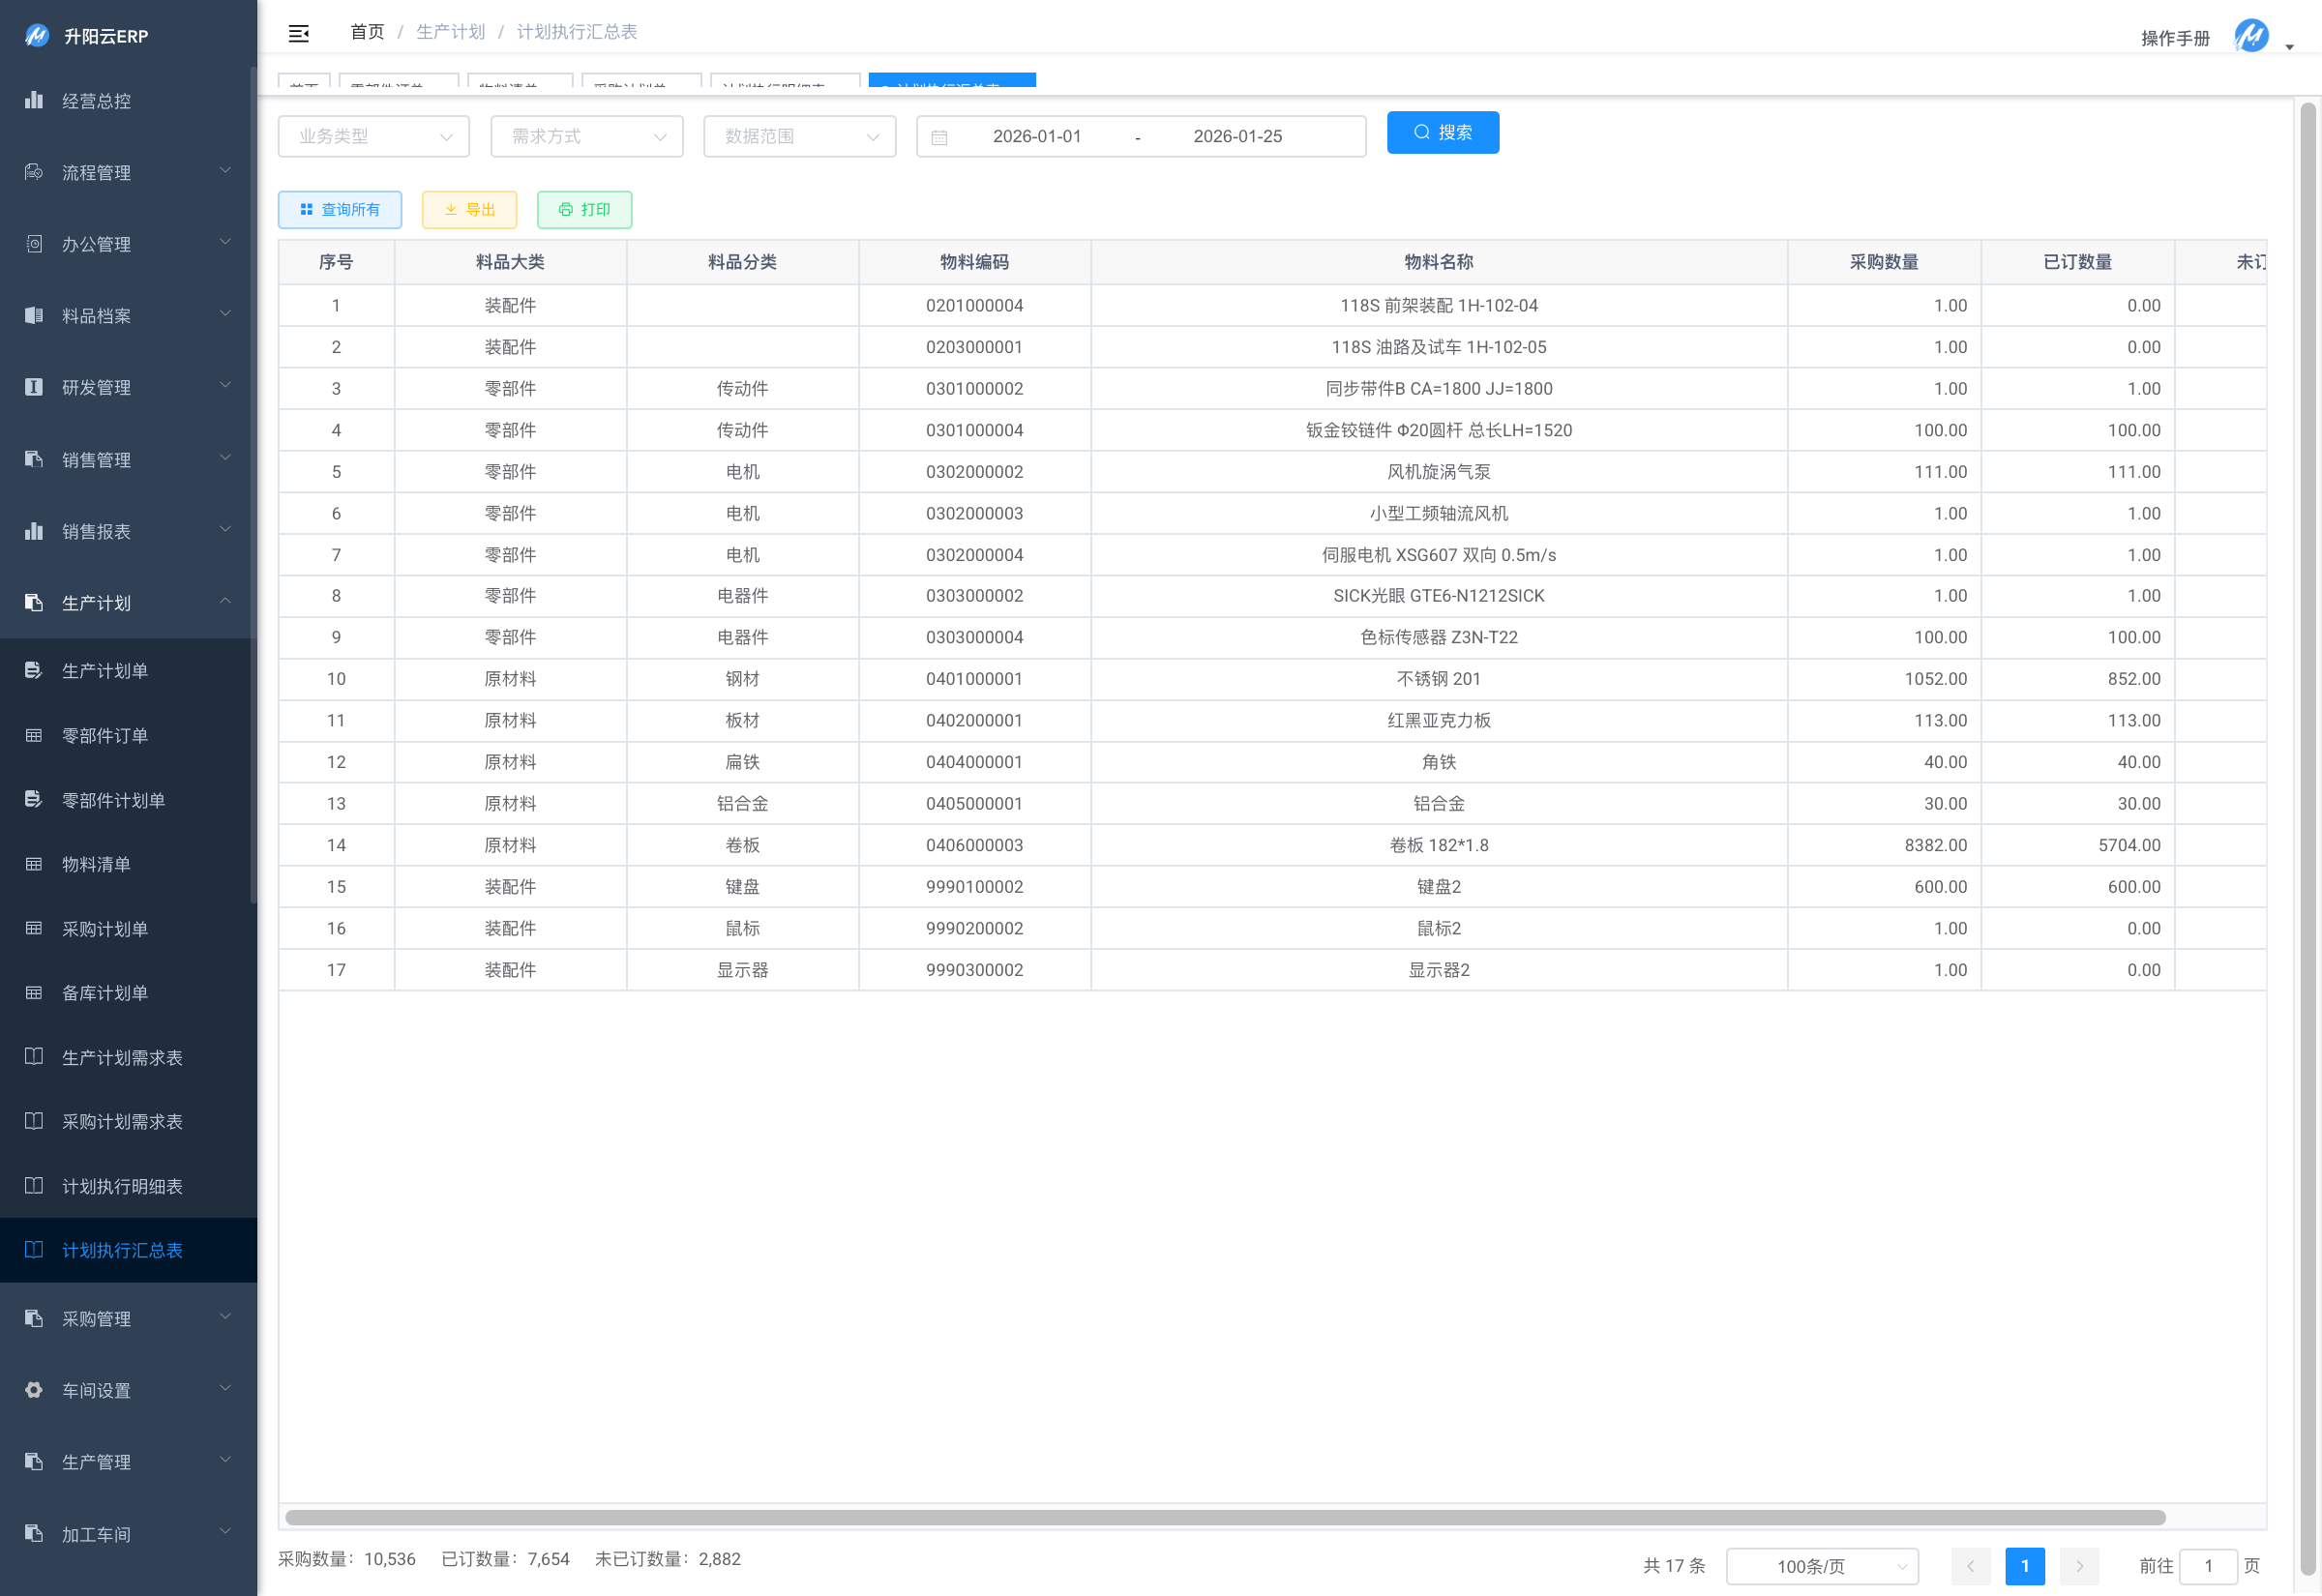Screen dimensions: 2322x1596
Task: Expand the 采购管理 sidebar menu
Action: pos(128,1319)
